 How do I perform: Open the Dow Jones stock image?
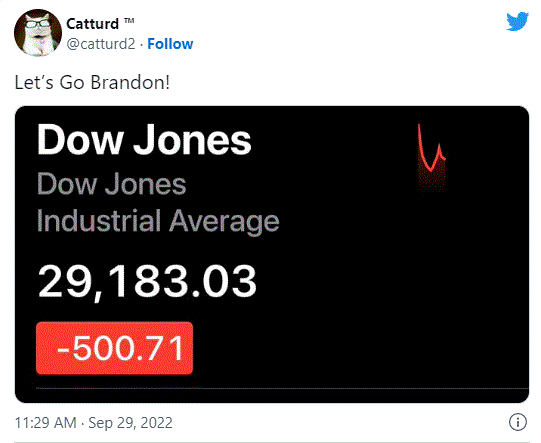pyautogui.click(x=272, y=254)
